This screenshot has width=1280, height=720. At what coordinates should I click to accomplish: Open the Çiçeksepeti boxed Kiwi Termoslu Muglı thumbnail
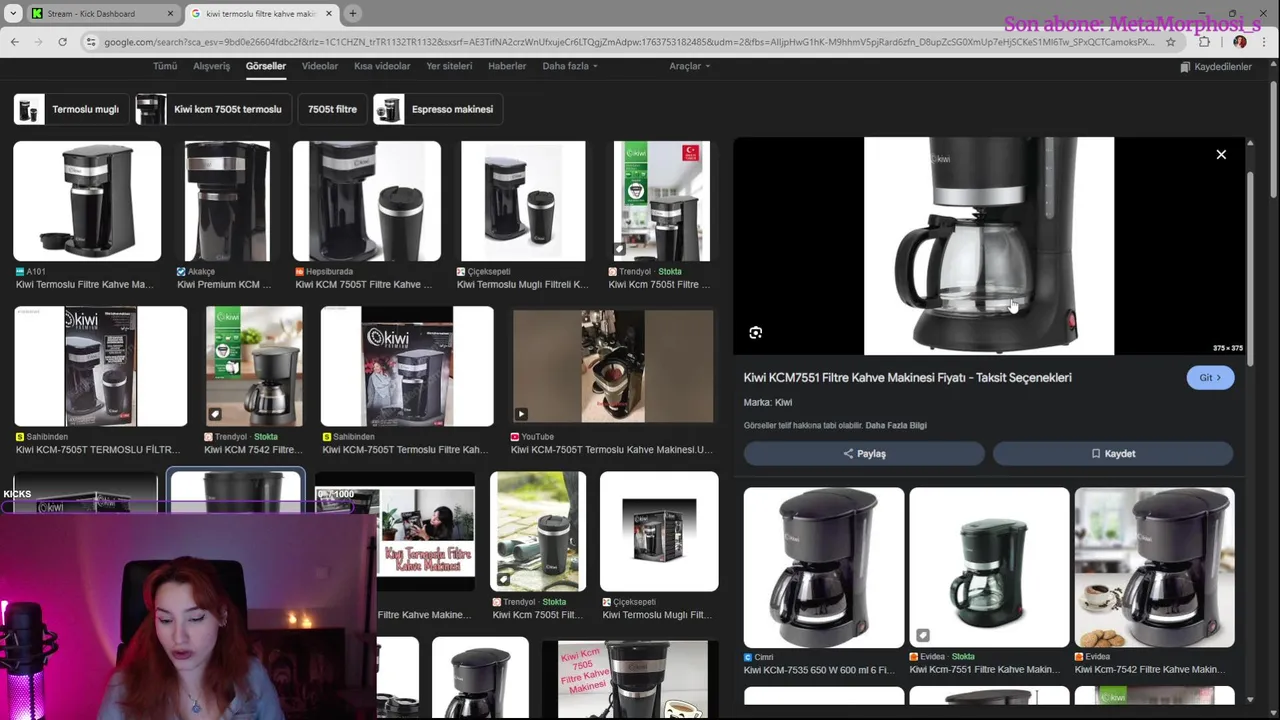[659, 531]
